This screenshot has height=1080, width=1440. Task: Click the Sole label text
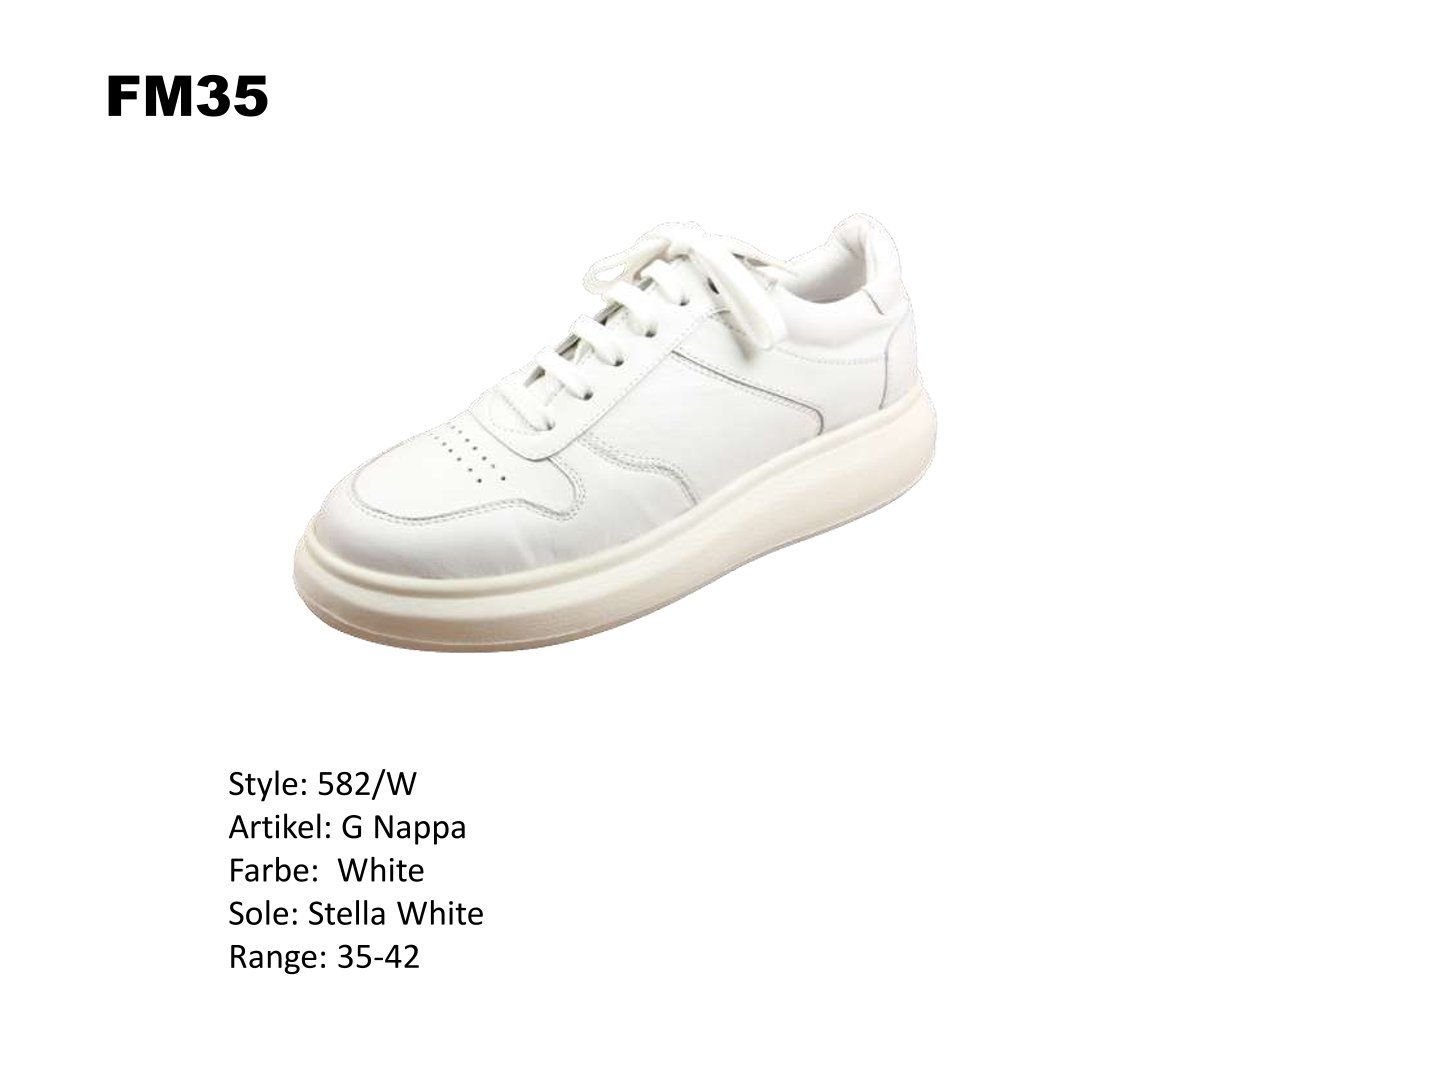pos(264,914)
